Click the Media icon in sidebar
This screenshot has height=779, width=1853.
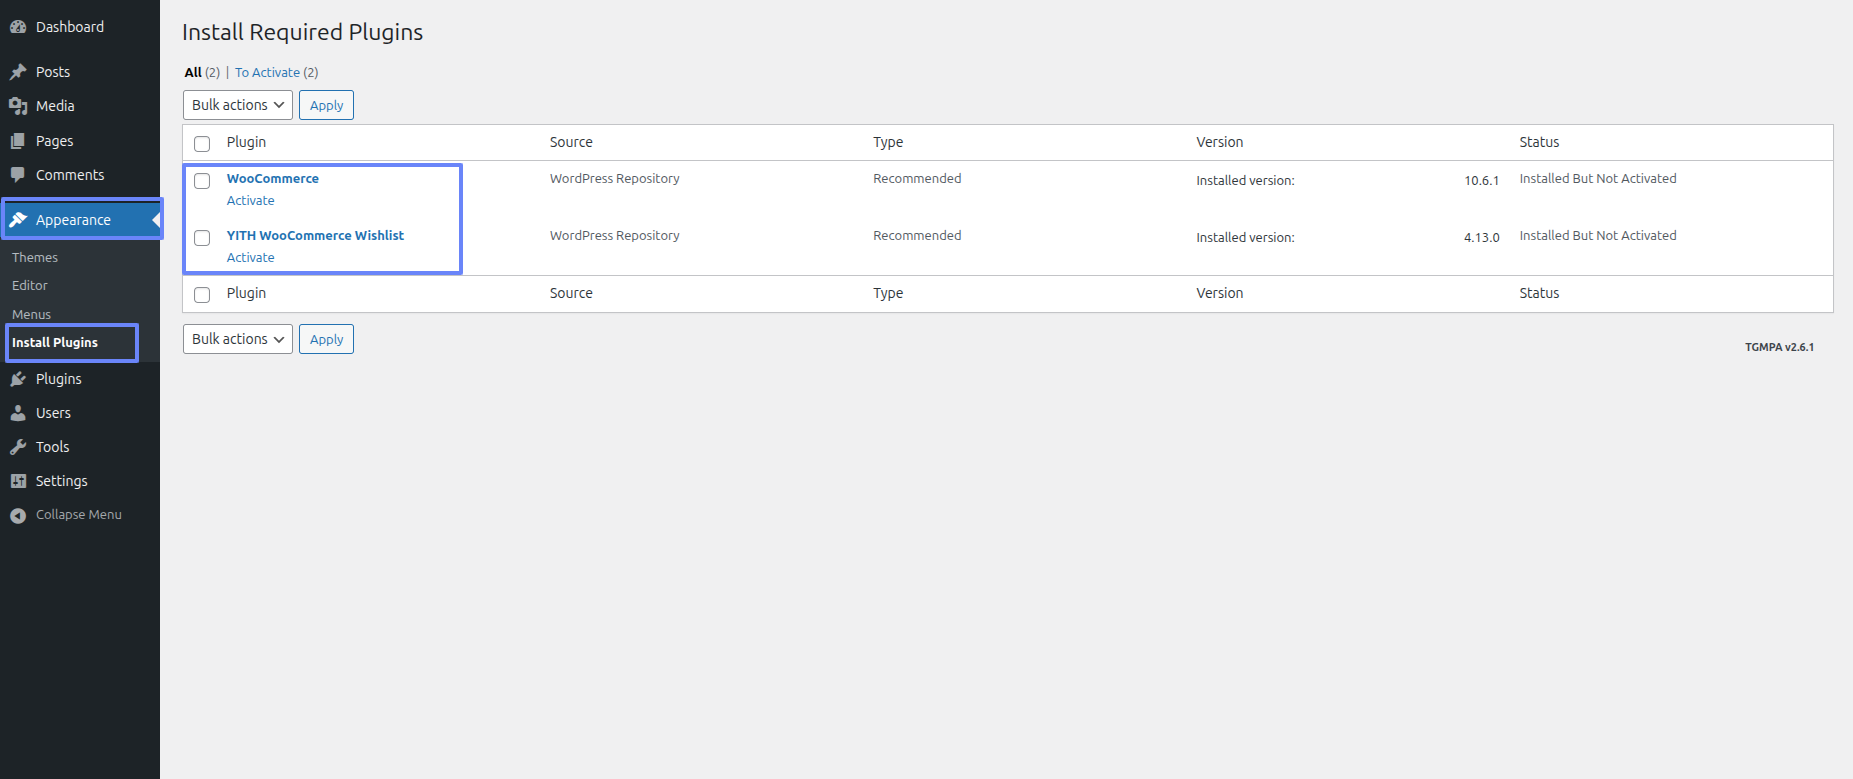(x=18, y=106)
